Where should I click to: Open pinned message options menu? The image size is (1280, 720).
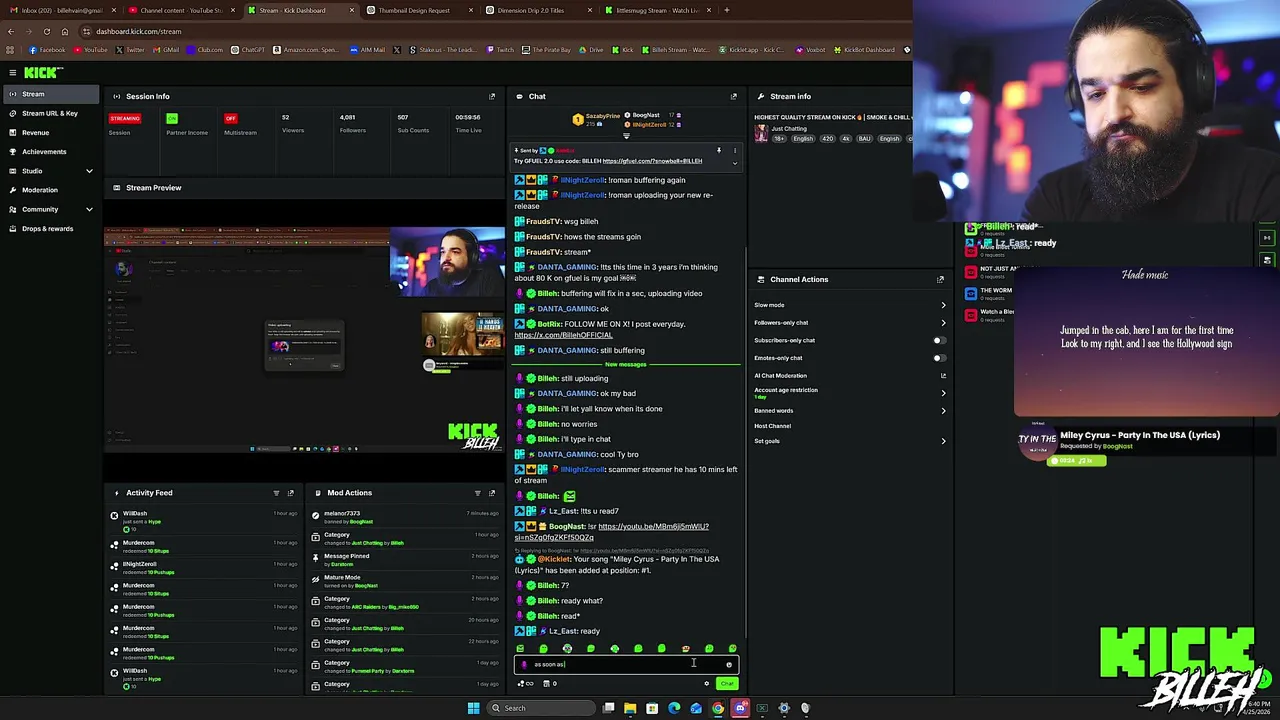pos(734,150)
